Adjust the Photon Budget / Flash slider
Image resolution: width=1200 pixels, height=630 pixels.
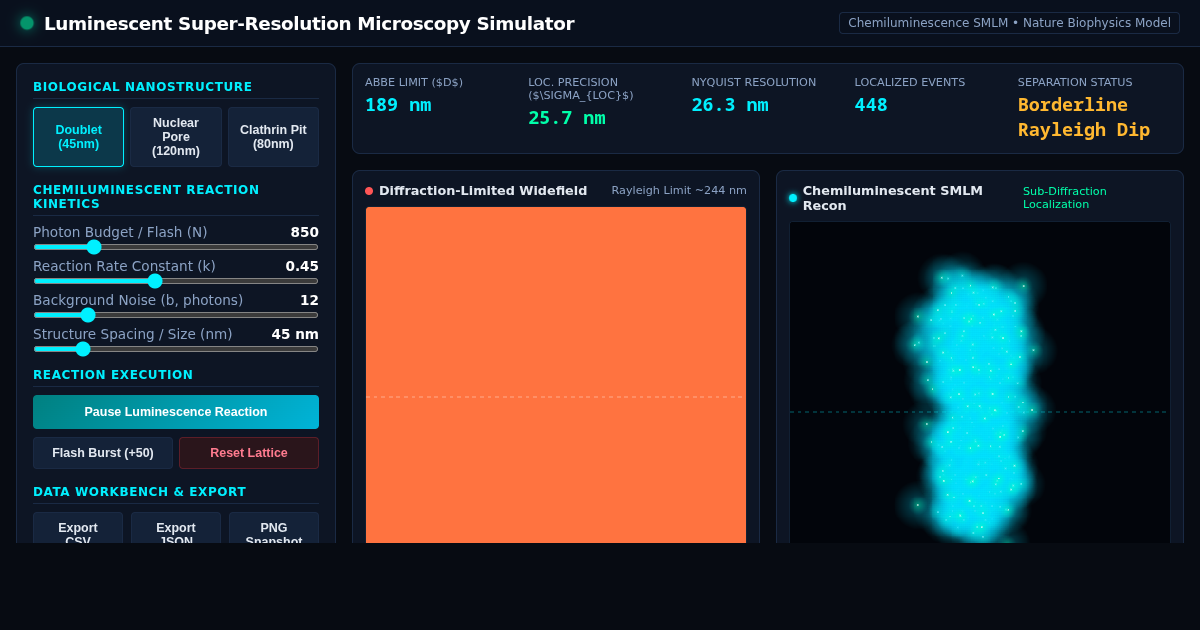(176, 247)
